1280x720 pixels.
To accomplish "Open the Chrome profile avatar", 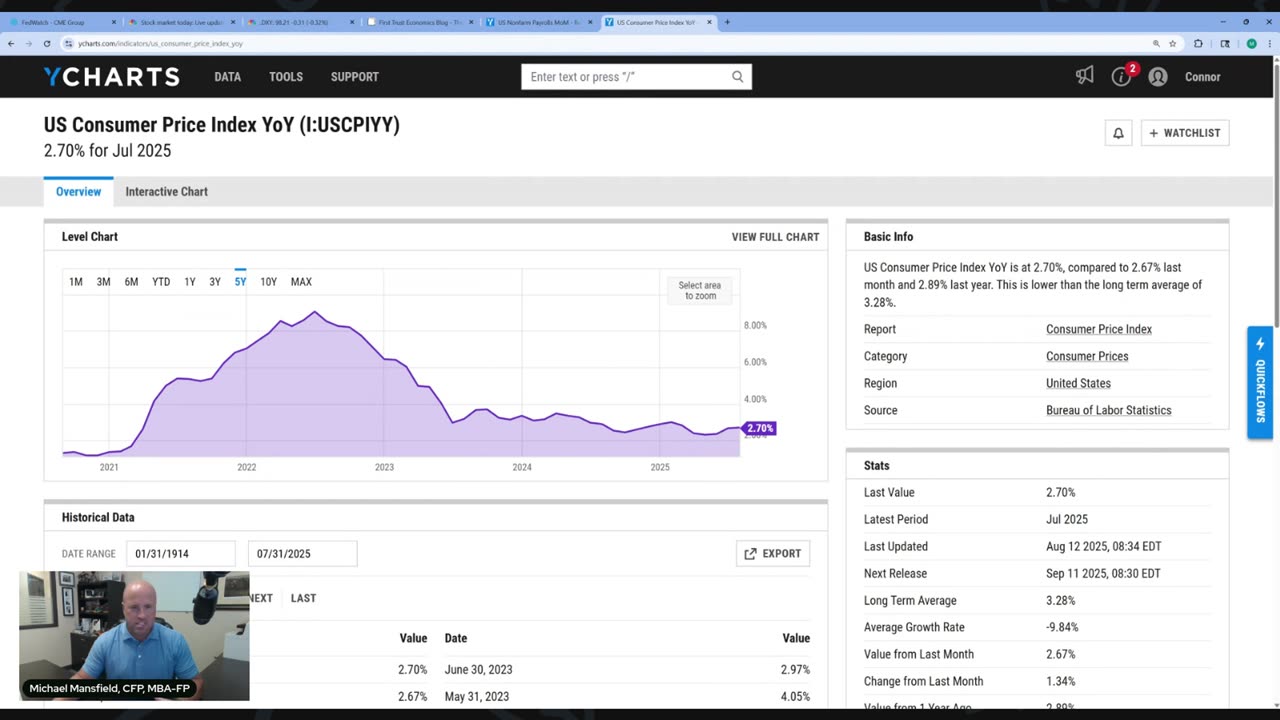I will coord(1251,43).
